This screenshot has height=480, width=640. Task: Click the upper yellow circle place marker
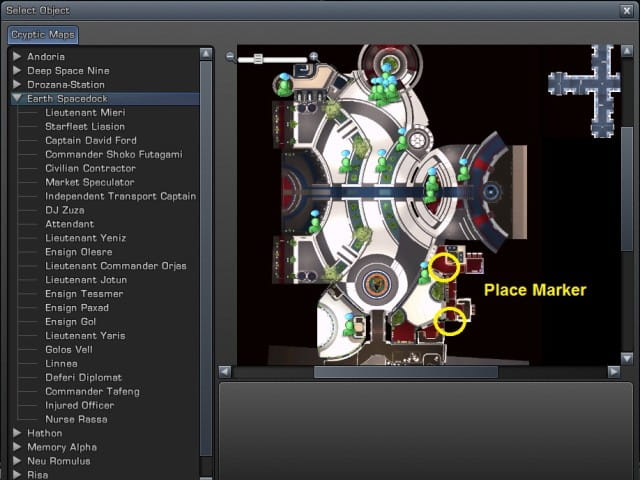coord(444,267)
